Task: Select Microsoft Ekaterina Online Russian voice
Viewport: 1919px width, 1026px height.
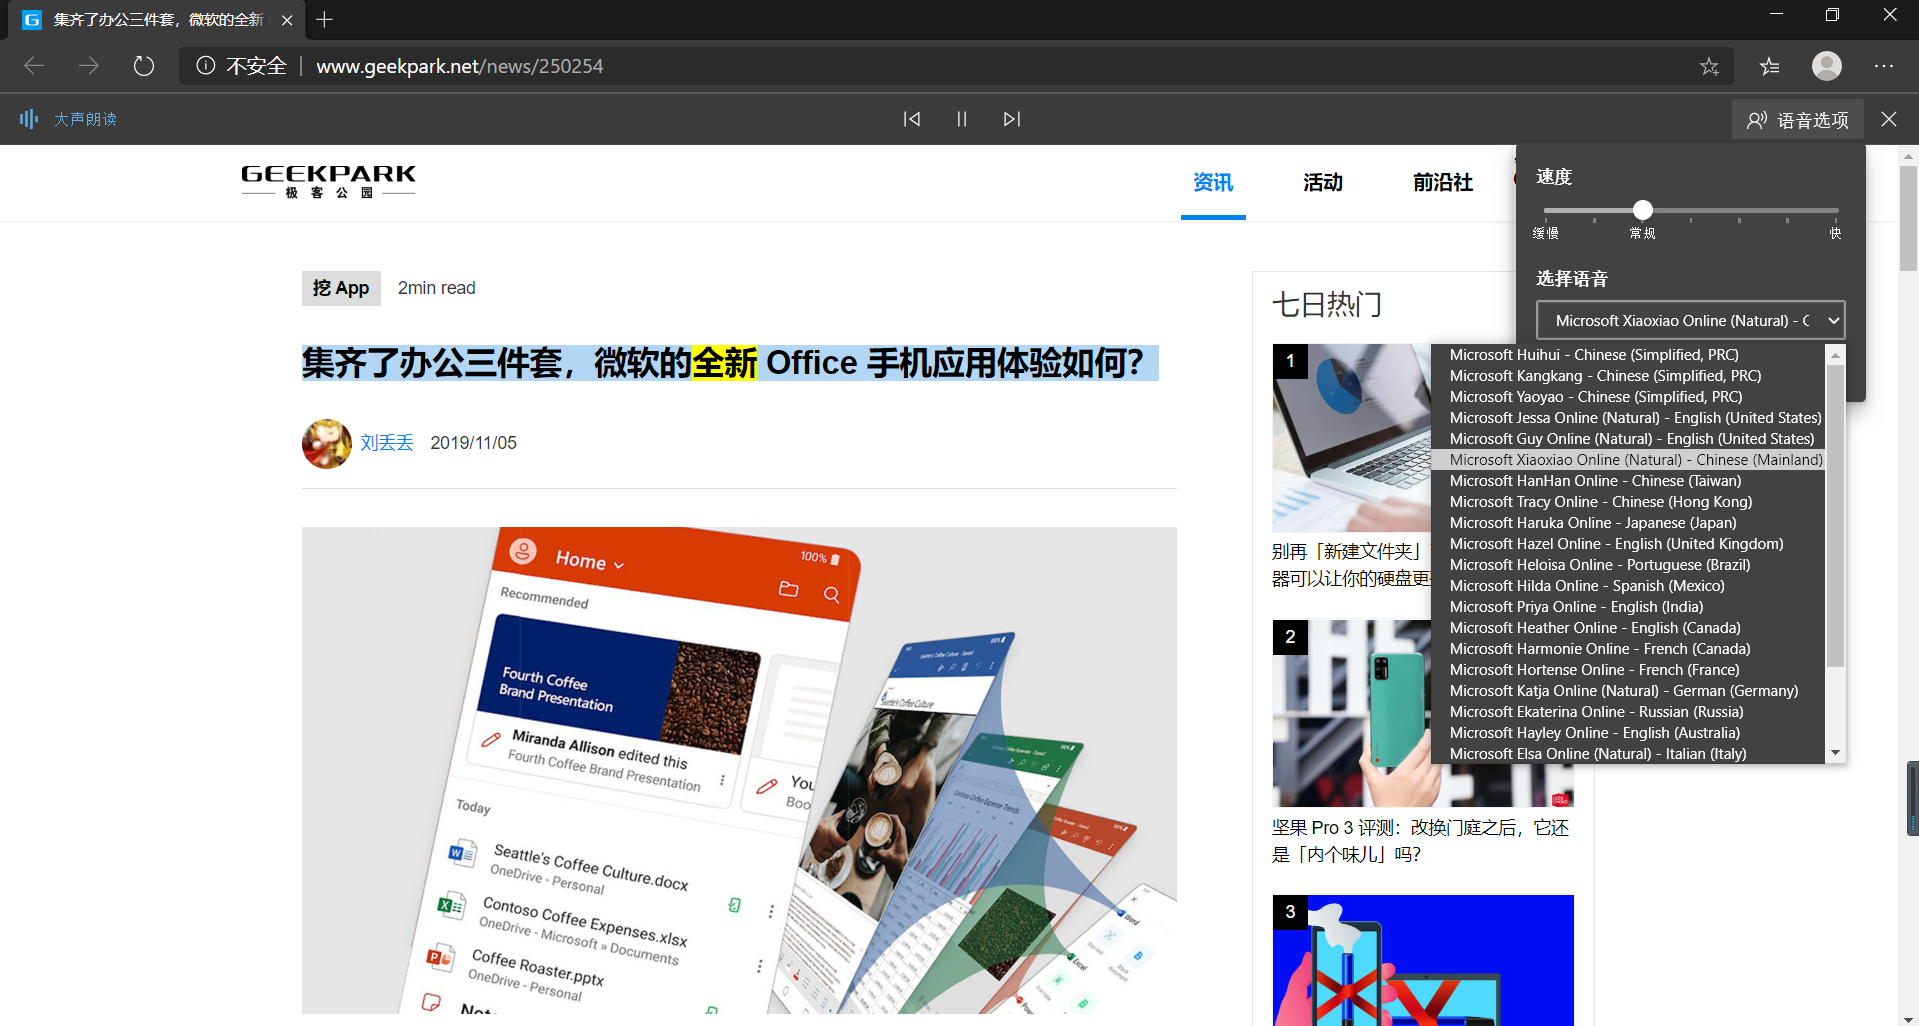Action: 1628,712
